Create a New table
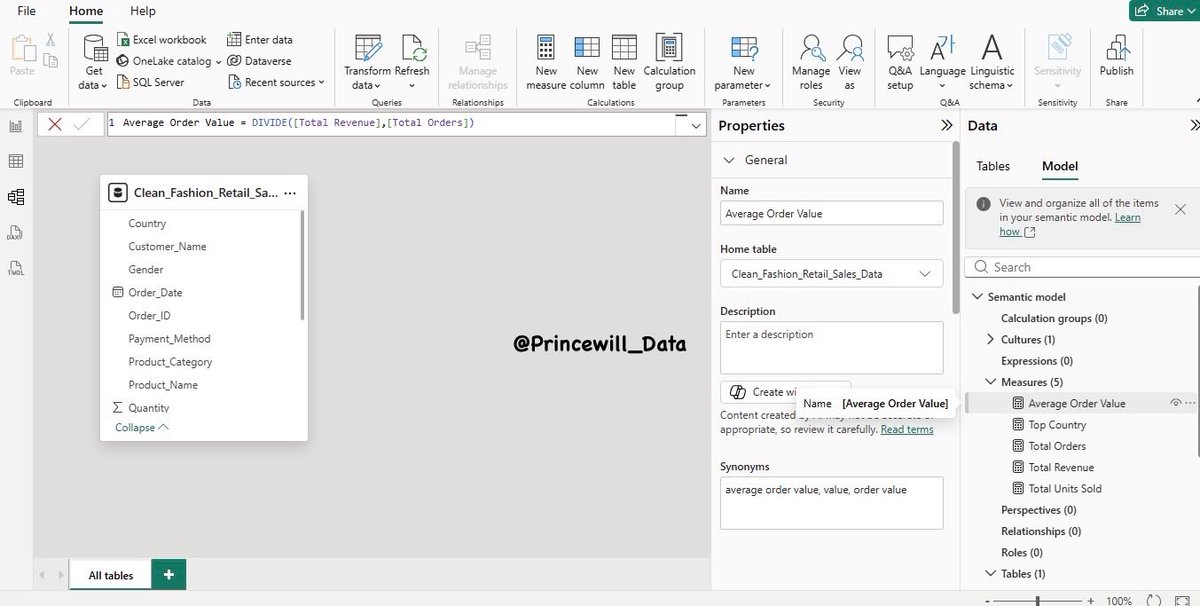 [624, 62]
